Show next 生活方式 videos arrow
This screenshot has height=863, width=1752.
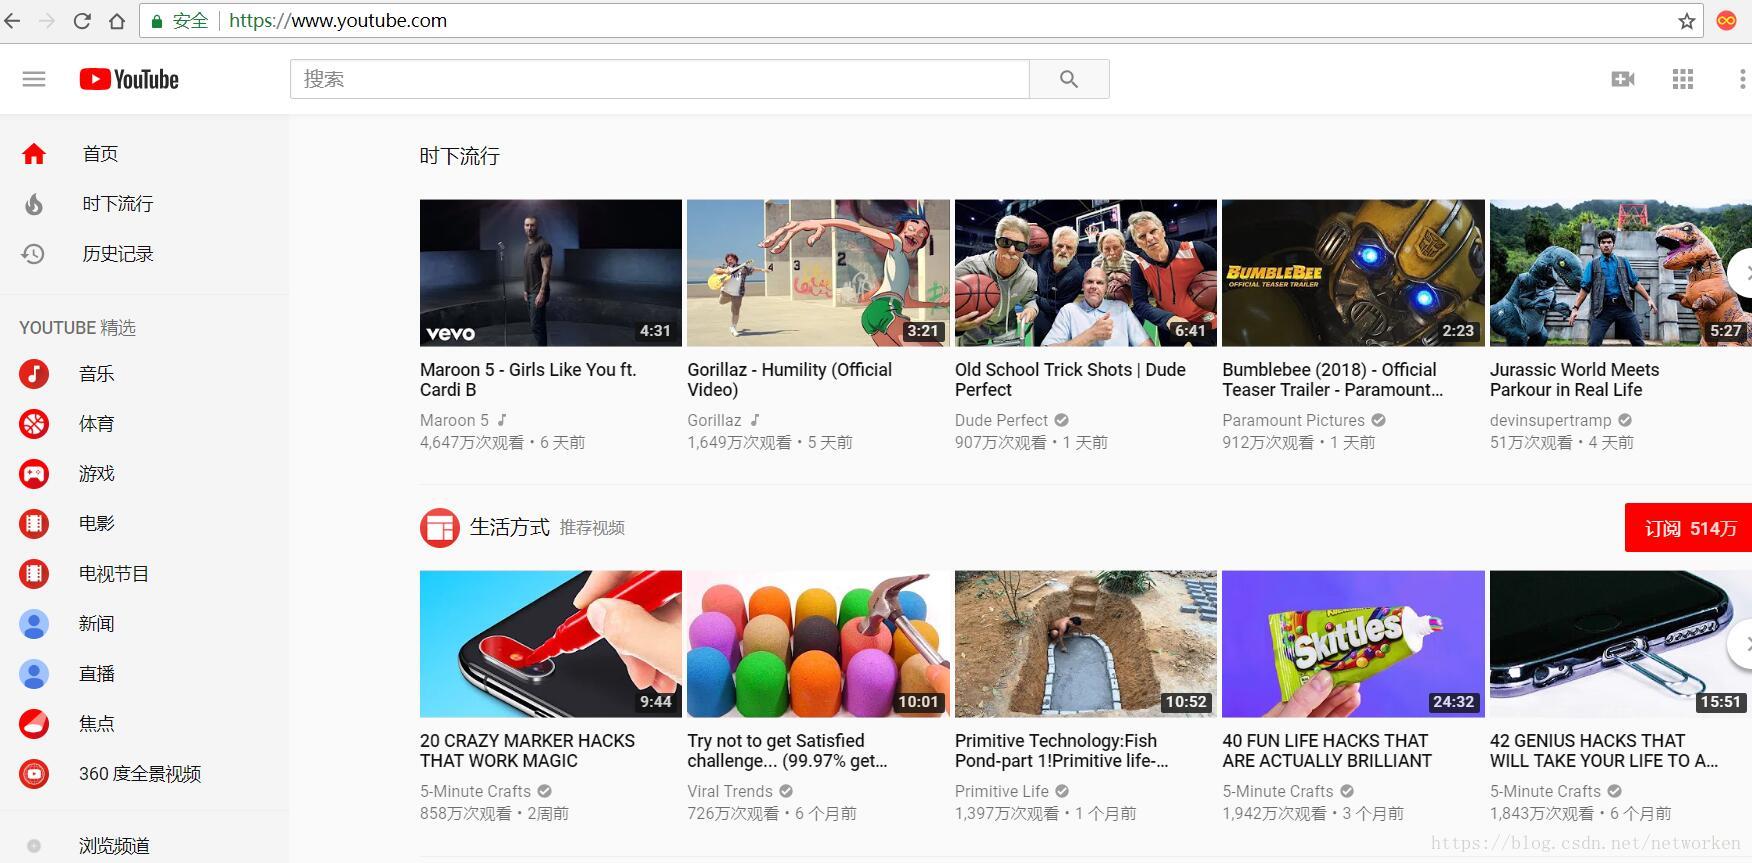1742,644
